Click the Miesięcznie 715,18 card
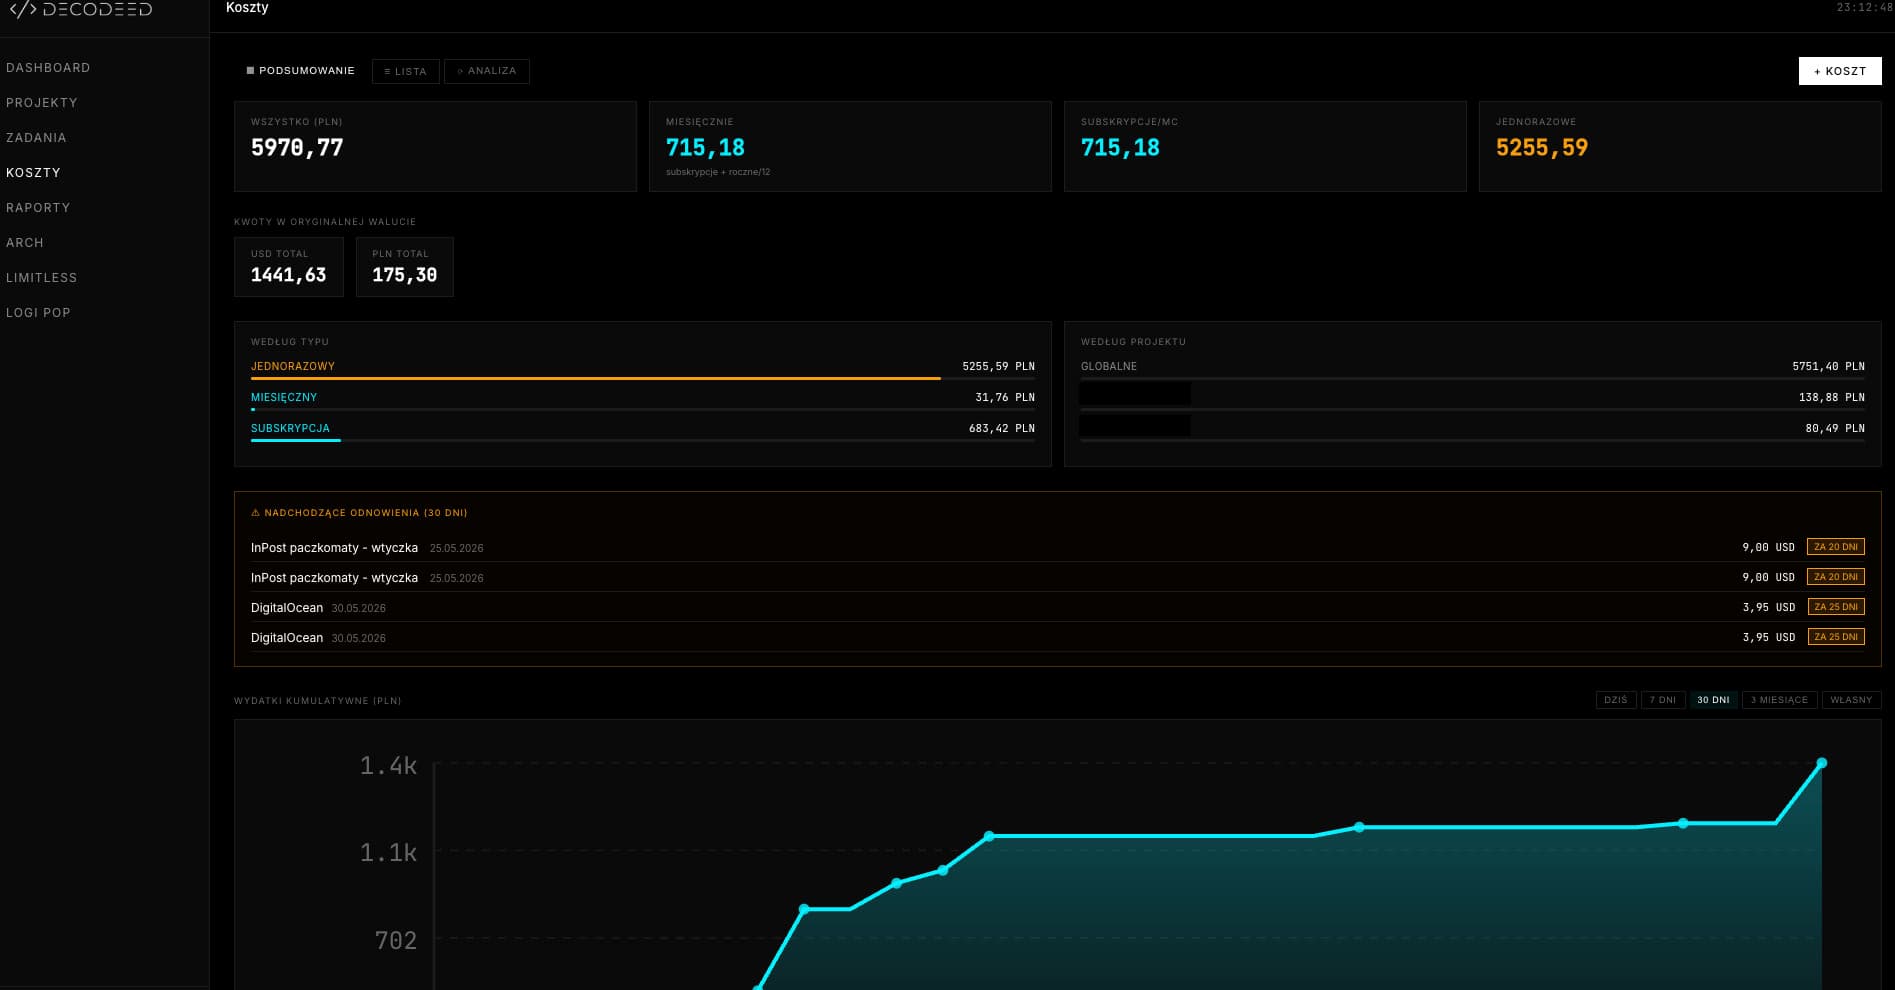Image resolution: width=1895 pixels, height=990 pixels. pos(850,146)
